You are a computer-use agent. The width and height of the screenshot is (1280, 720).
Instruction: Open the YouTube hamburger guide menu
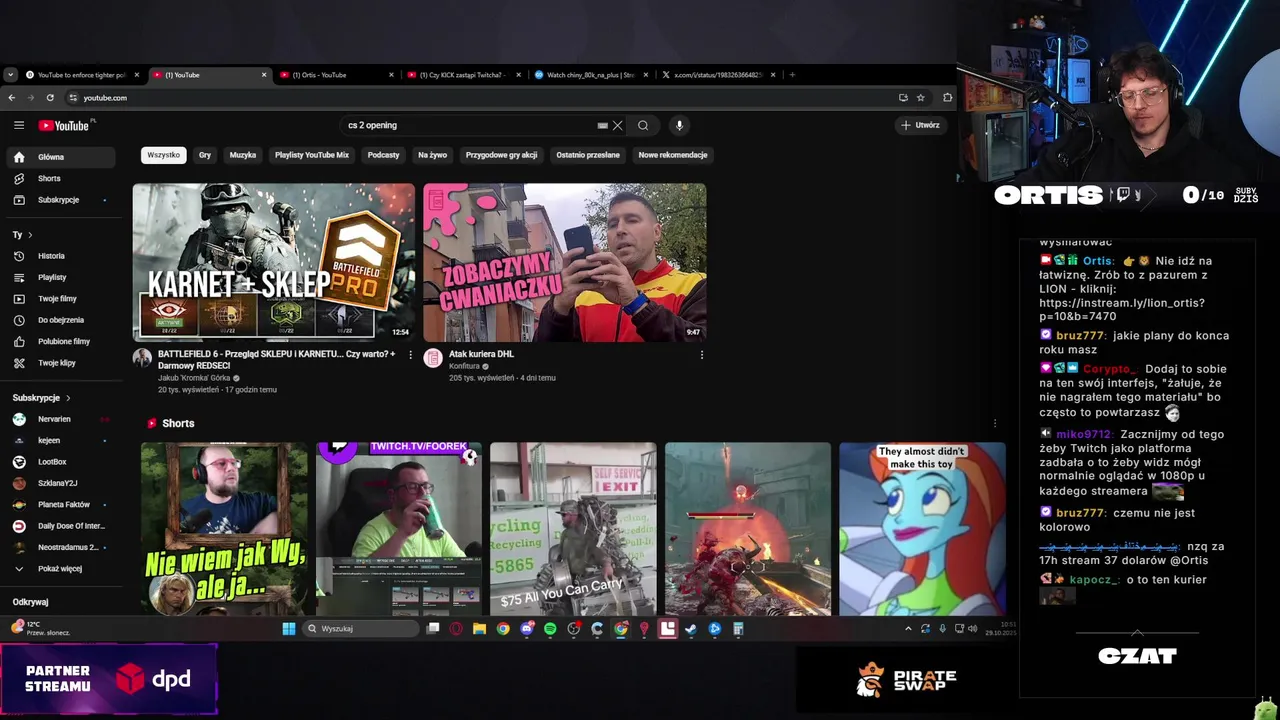[x=19, y=125]
